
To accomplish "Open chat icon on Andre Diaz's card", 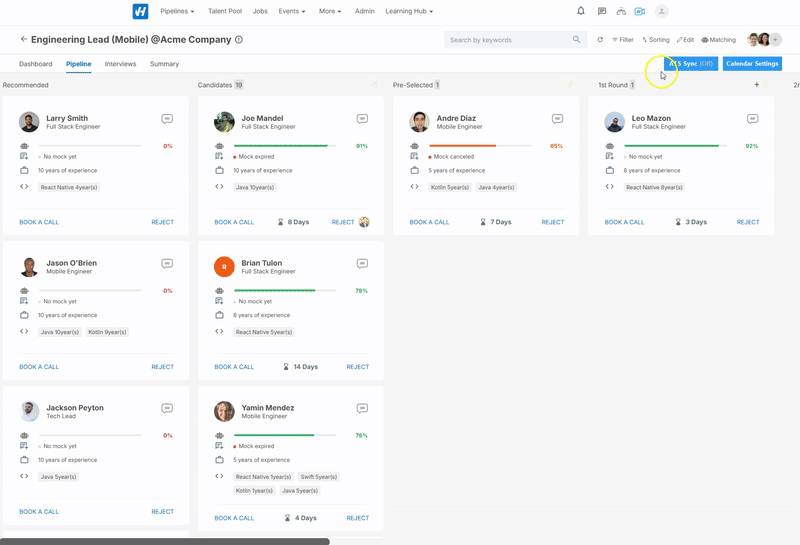I will pyautogui.click(x=557, y=119).
